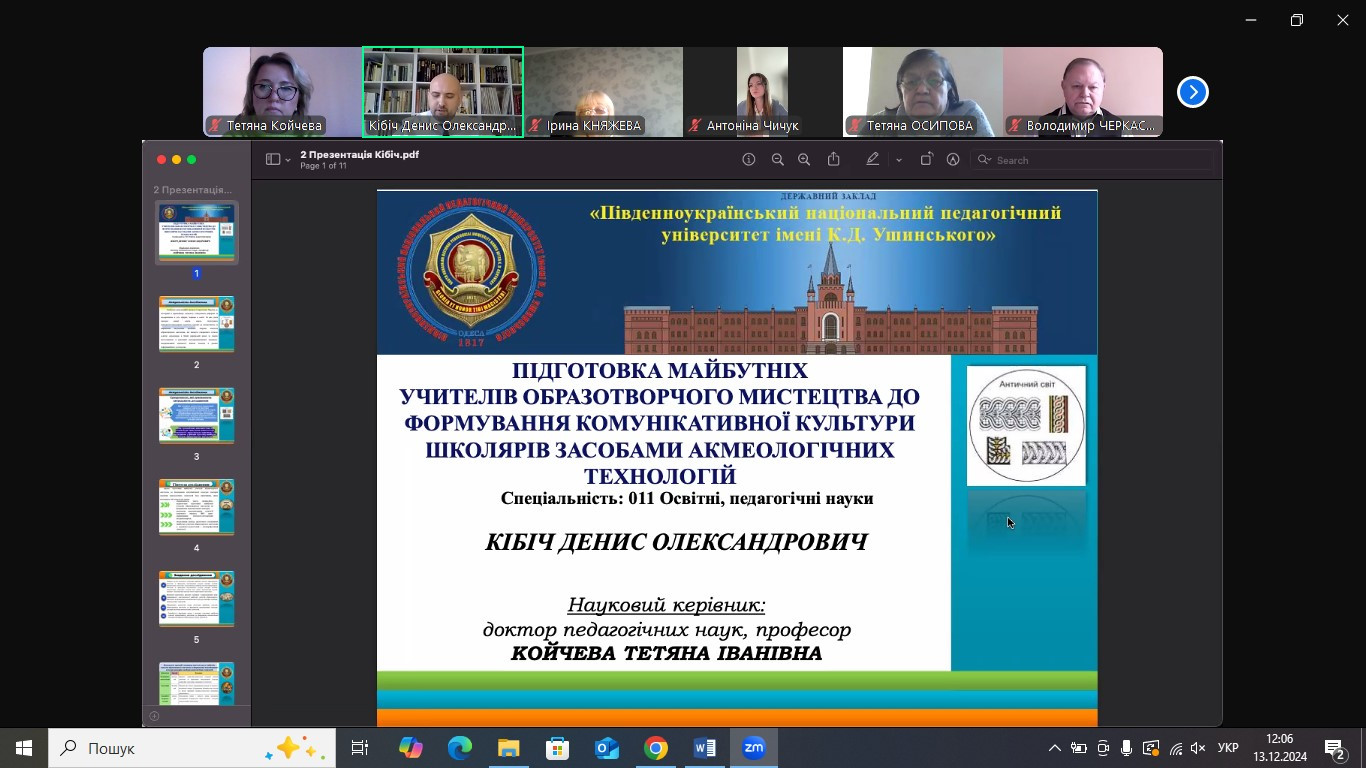Select the highlight pen tool
This screenshot has width=1366, height=768.
(873, 160)
